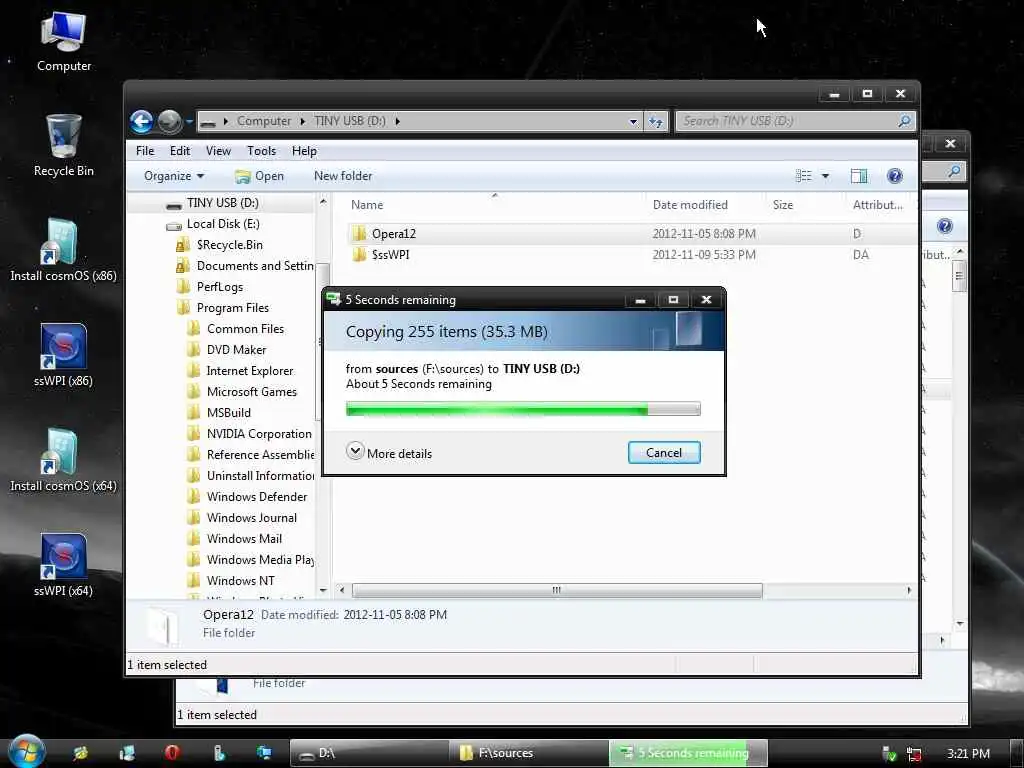Open the view options dropdown arrow

(825, 176)
